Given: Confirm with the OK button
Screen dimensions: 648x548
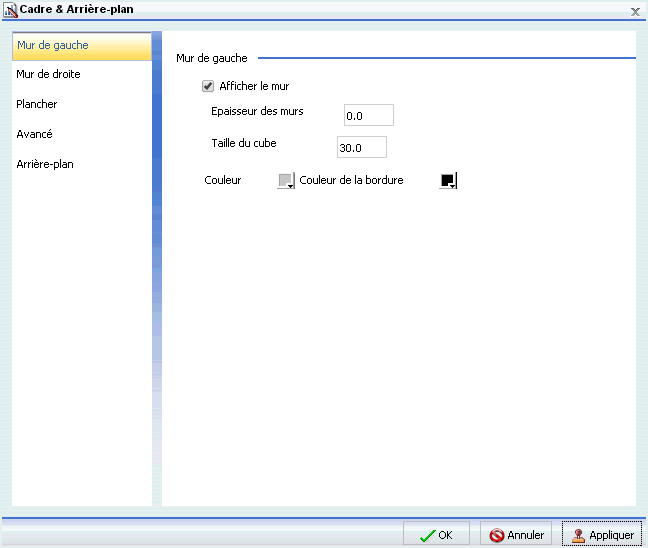Looking at the screenshot, I should point(436,535).
